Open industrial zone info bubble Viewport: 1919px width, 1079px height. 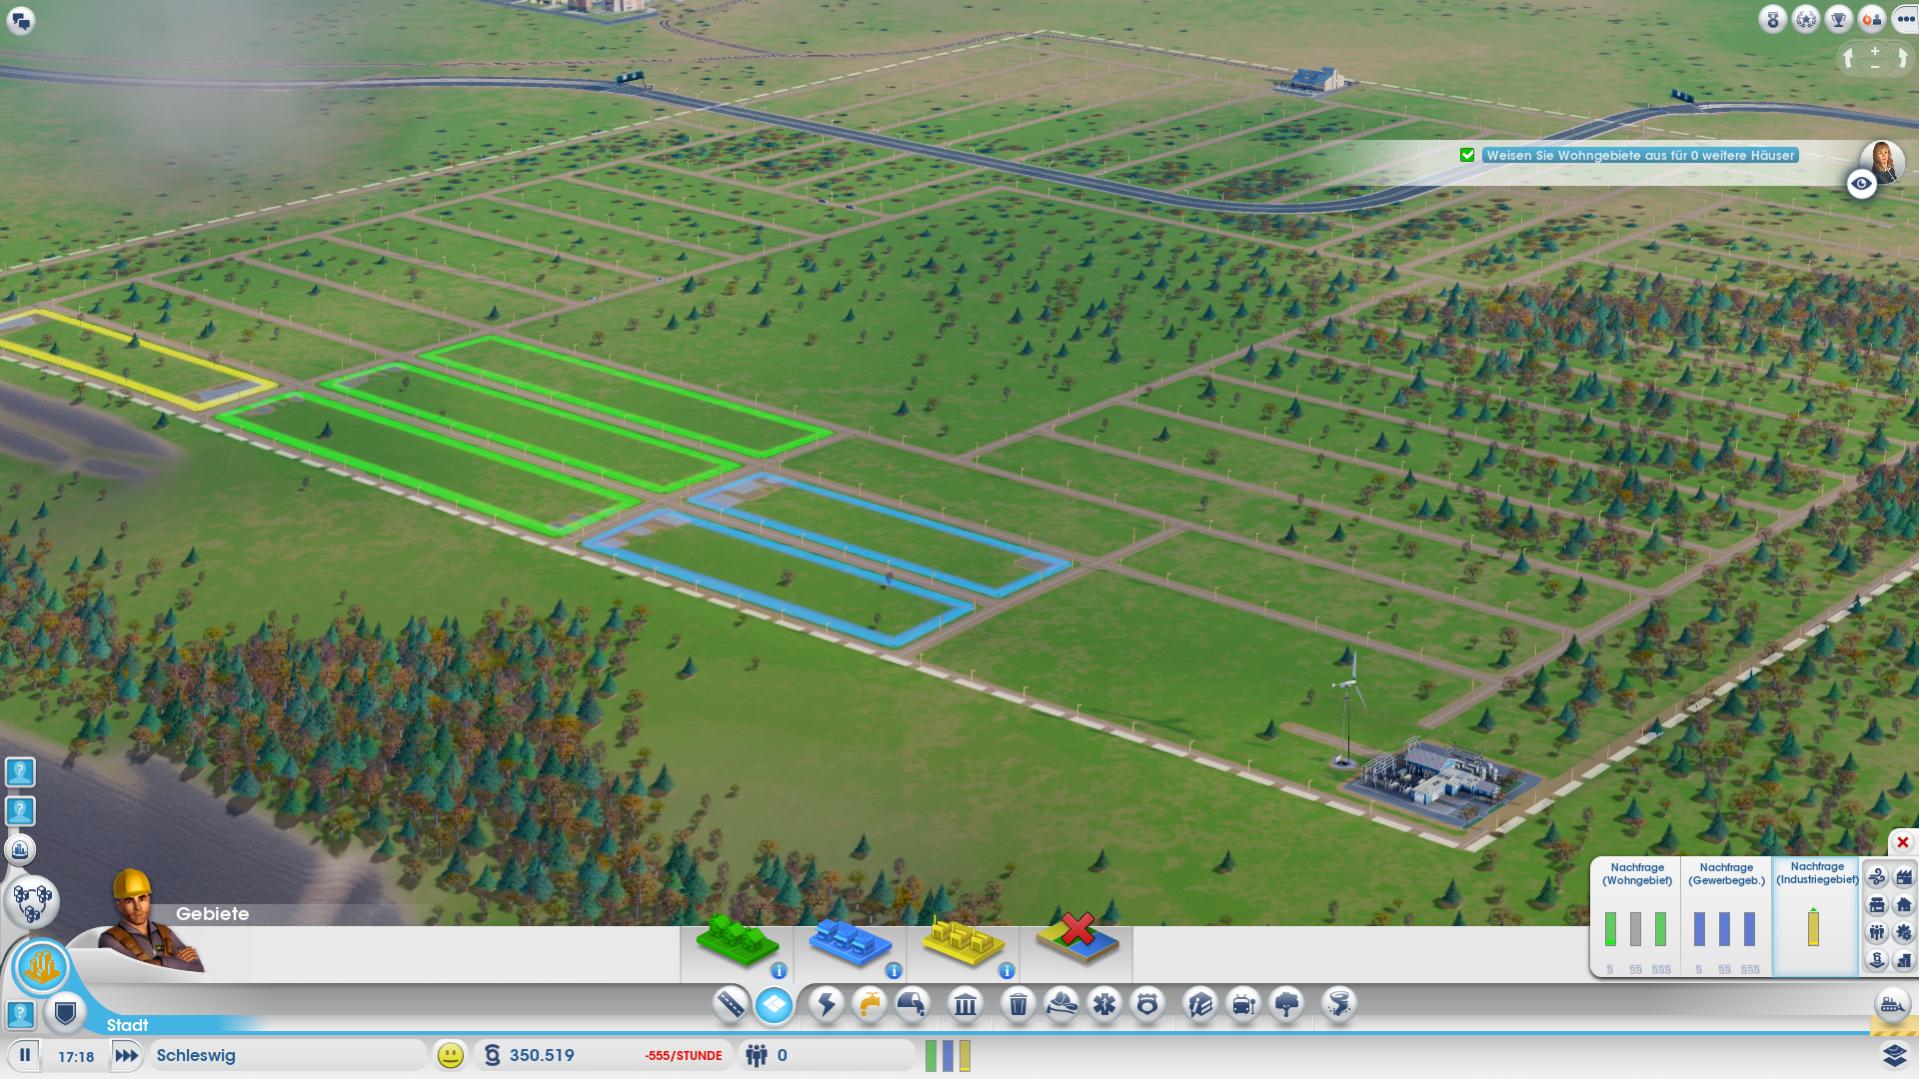click(1006, 971)
